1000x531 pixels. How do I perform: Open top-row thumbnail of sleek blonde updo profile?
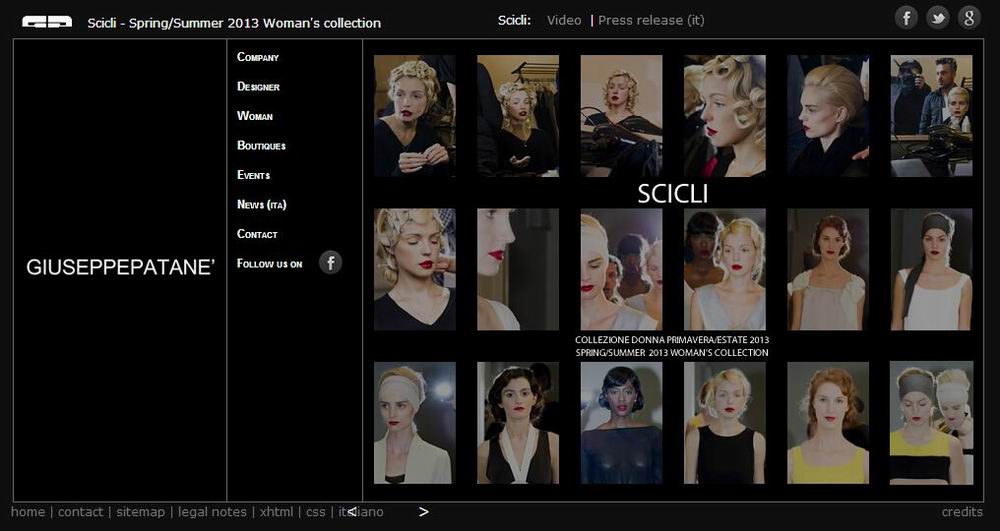828,115
